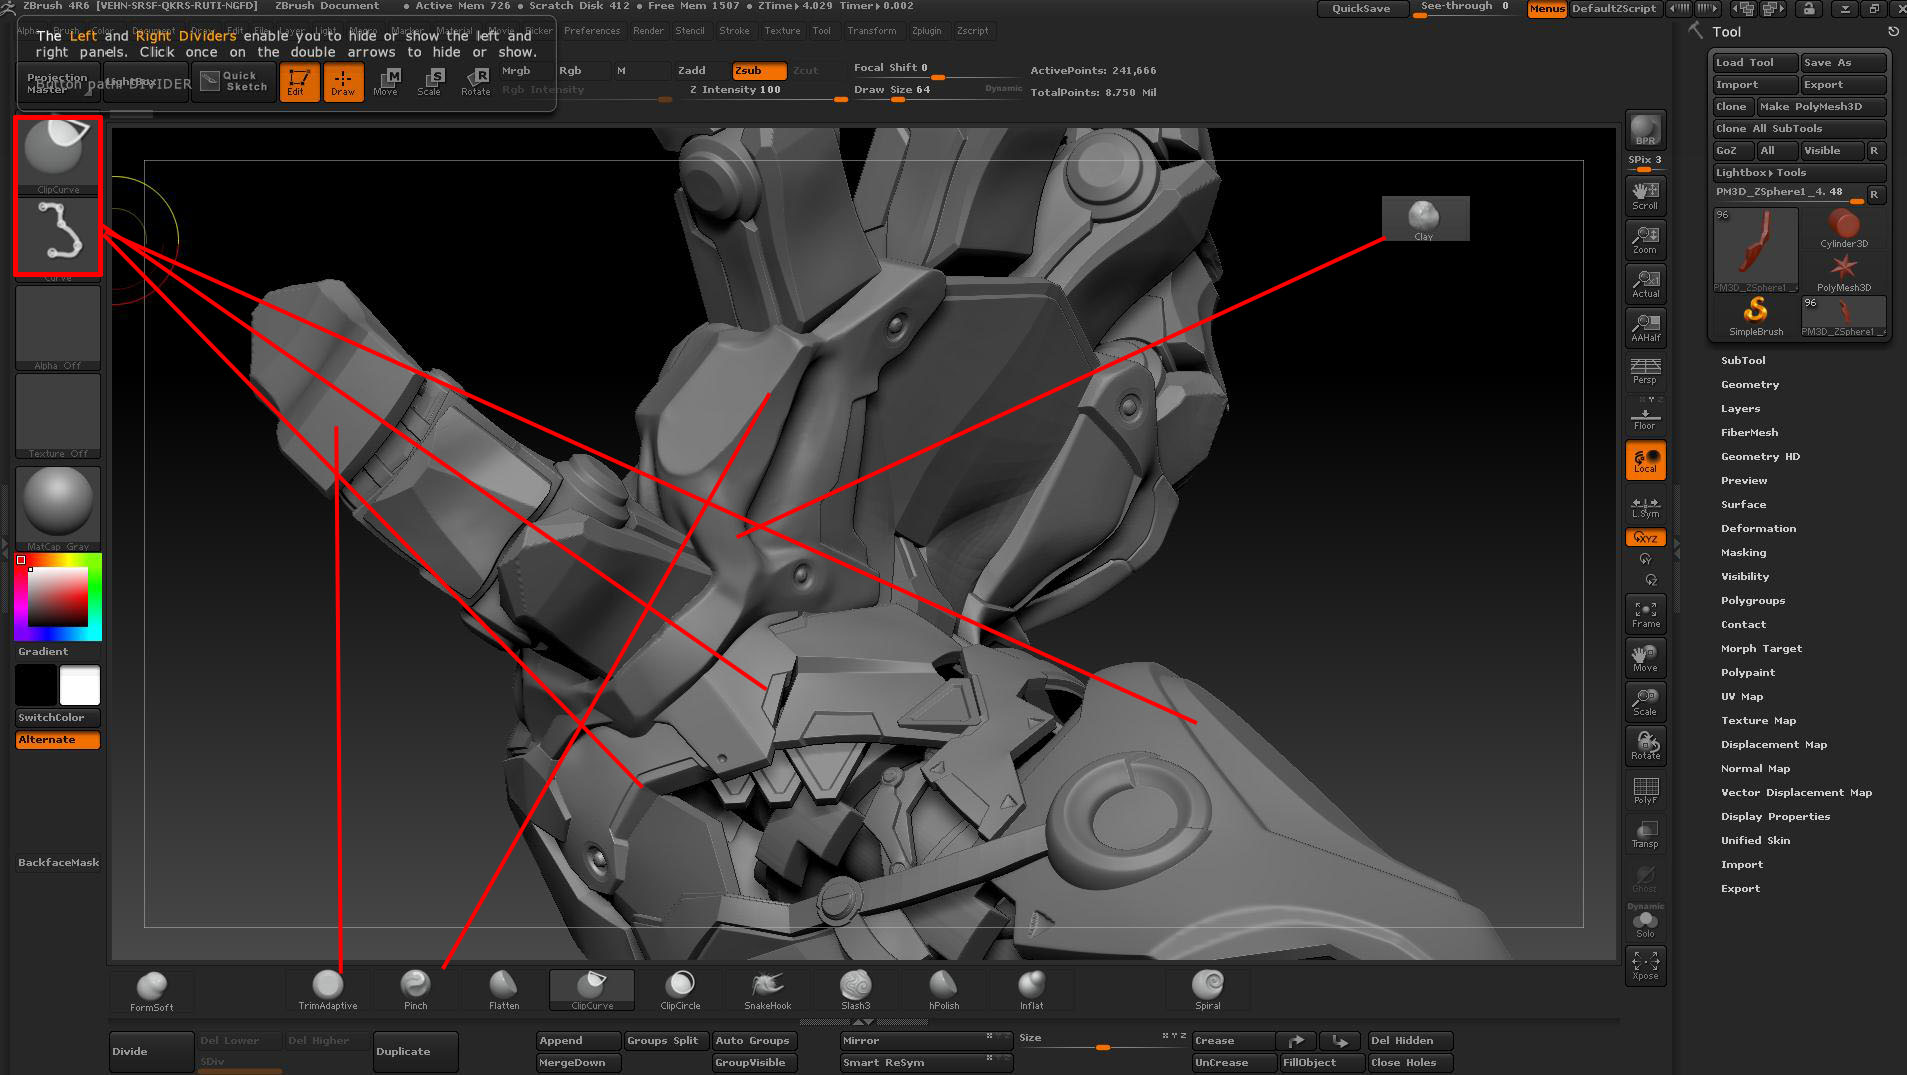This screenshot has width=1907, height=1075.
Task: Expand the Geometry section
Action: click(x=1750, y=384)
